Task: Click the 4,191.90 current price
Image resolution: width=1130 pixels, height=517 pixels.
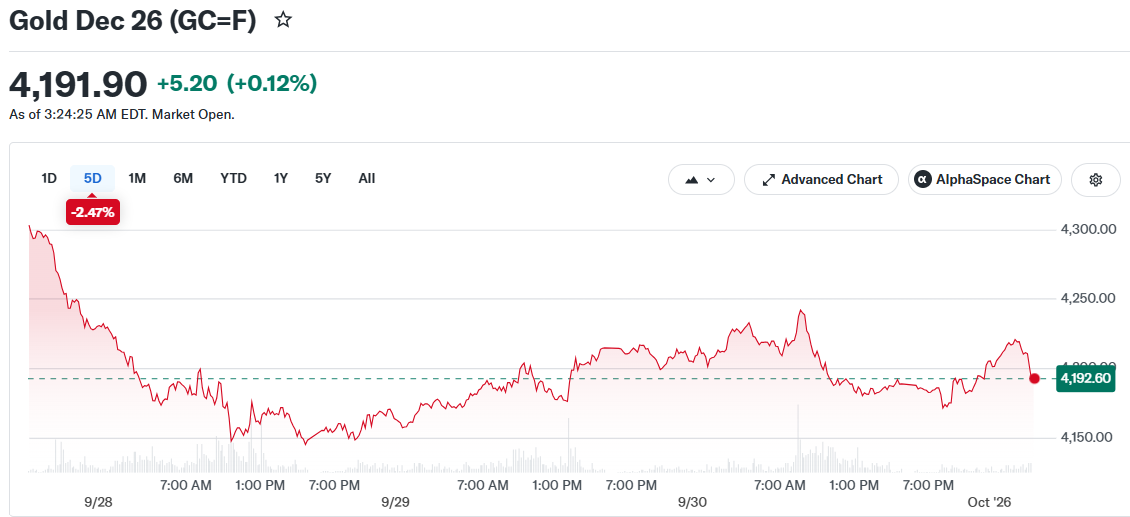Action: [78, 84]
